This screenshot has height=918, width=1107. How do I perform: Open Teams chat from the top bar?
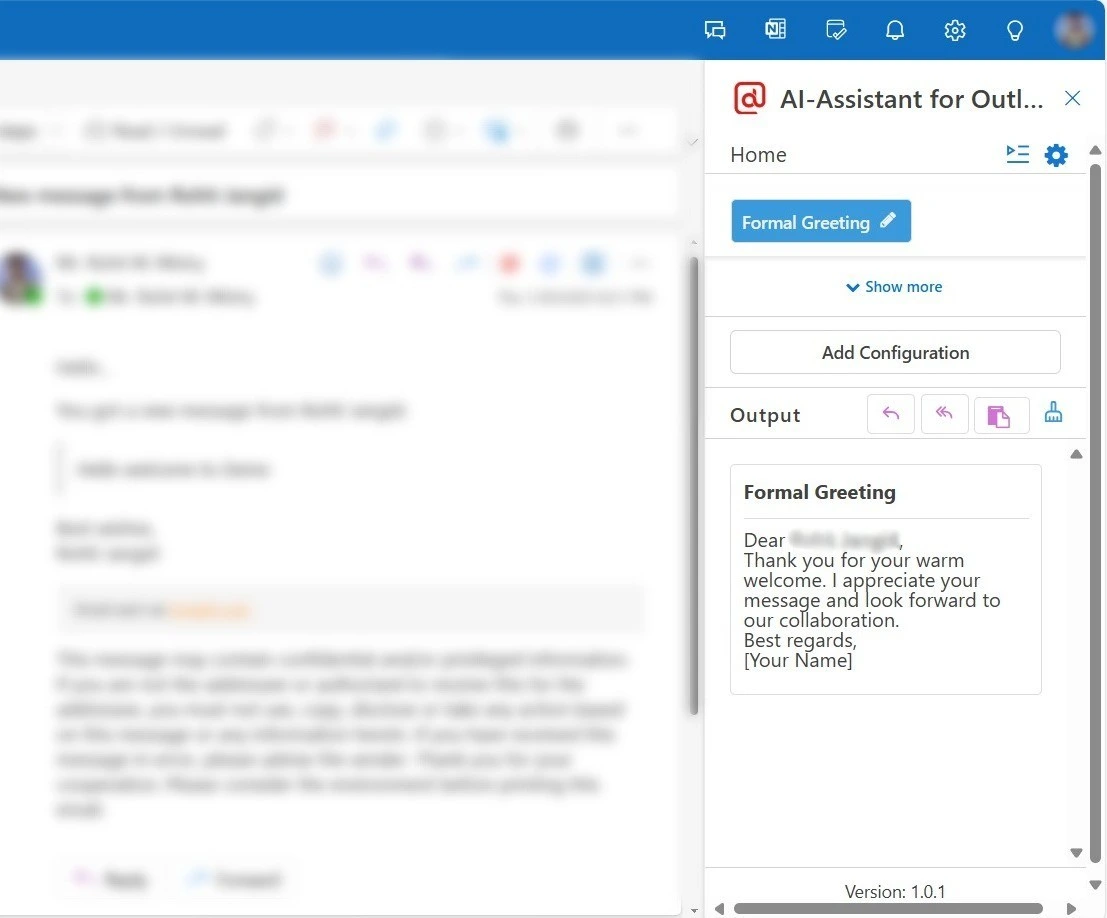tap(715, 30)
